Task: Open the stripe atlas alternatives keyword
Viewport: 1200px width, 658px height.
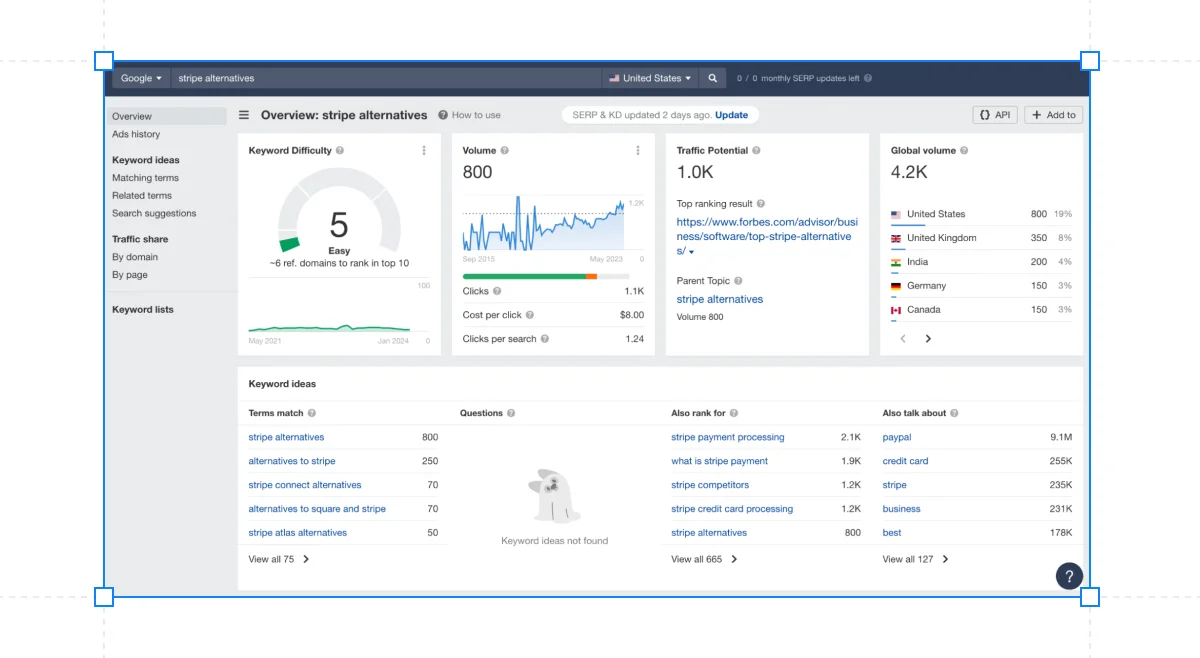Action: pos(298,533)
